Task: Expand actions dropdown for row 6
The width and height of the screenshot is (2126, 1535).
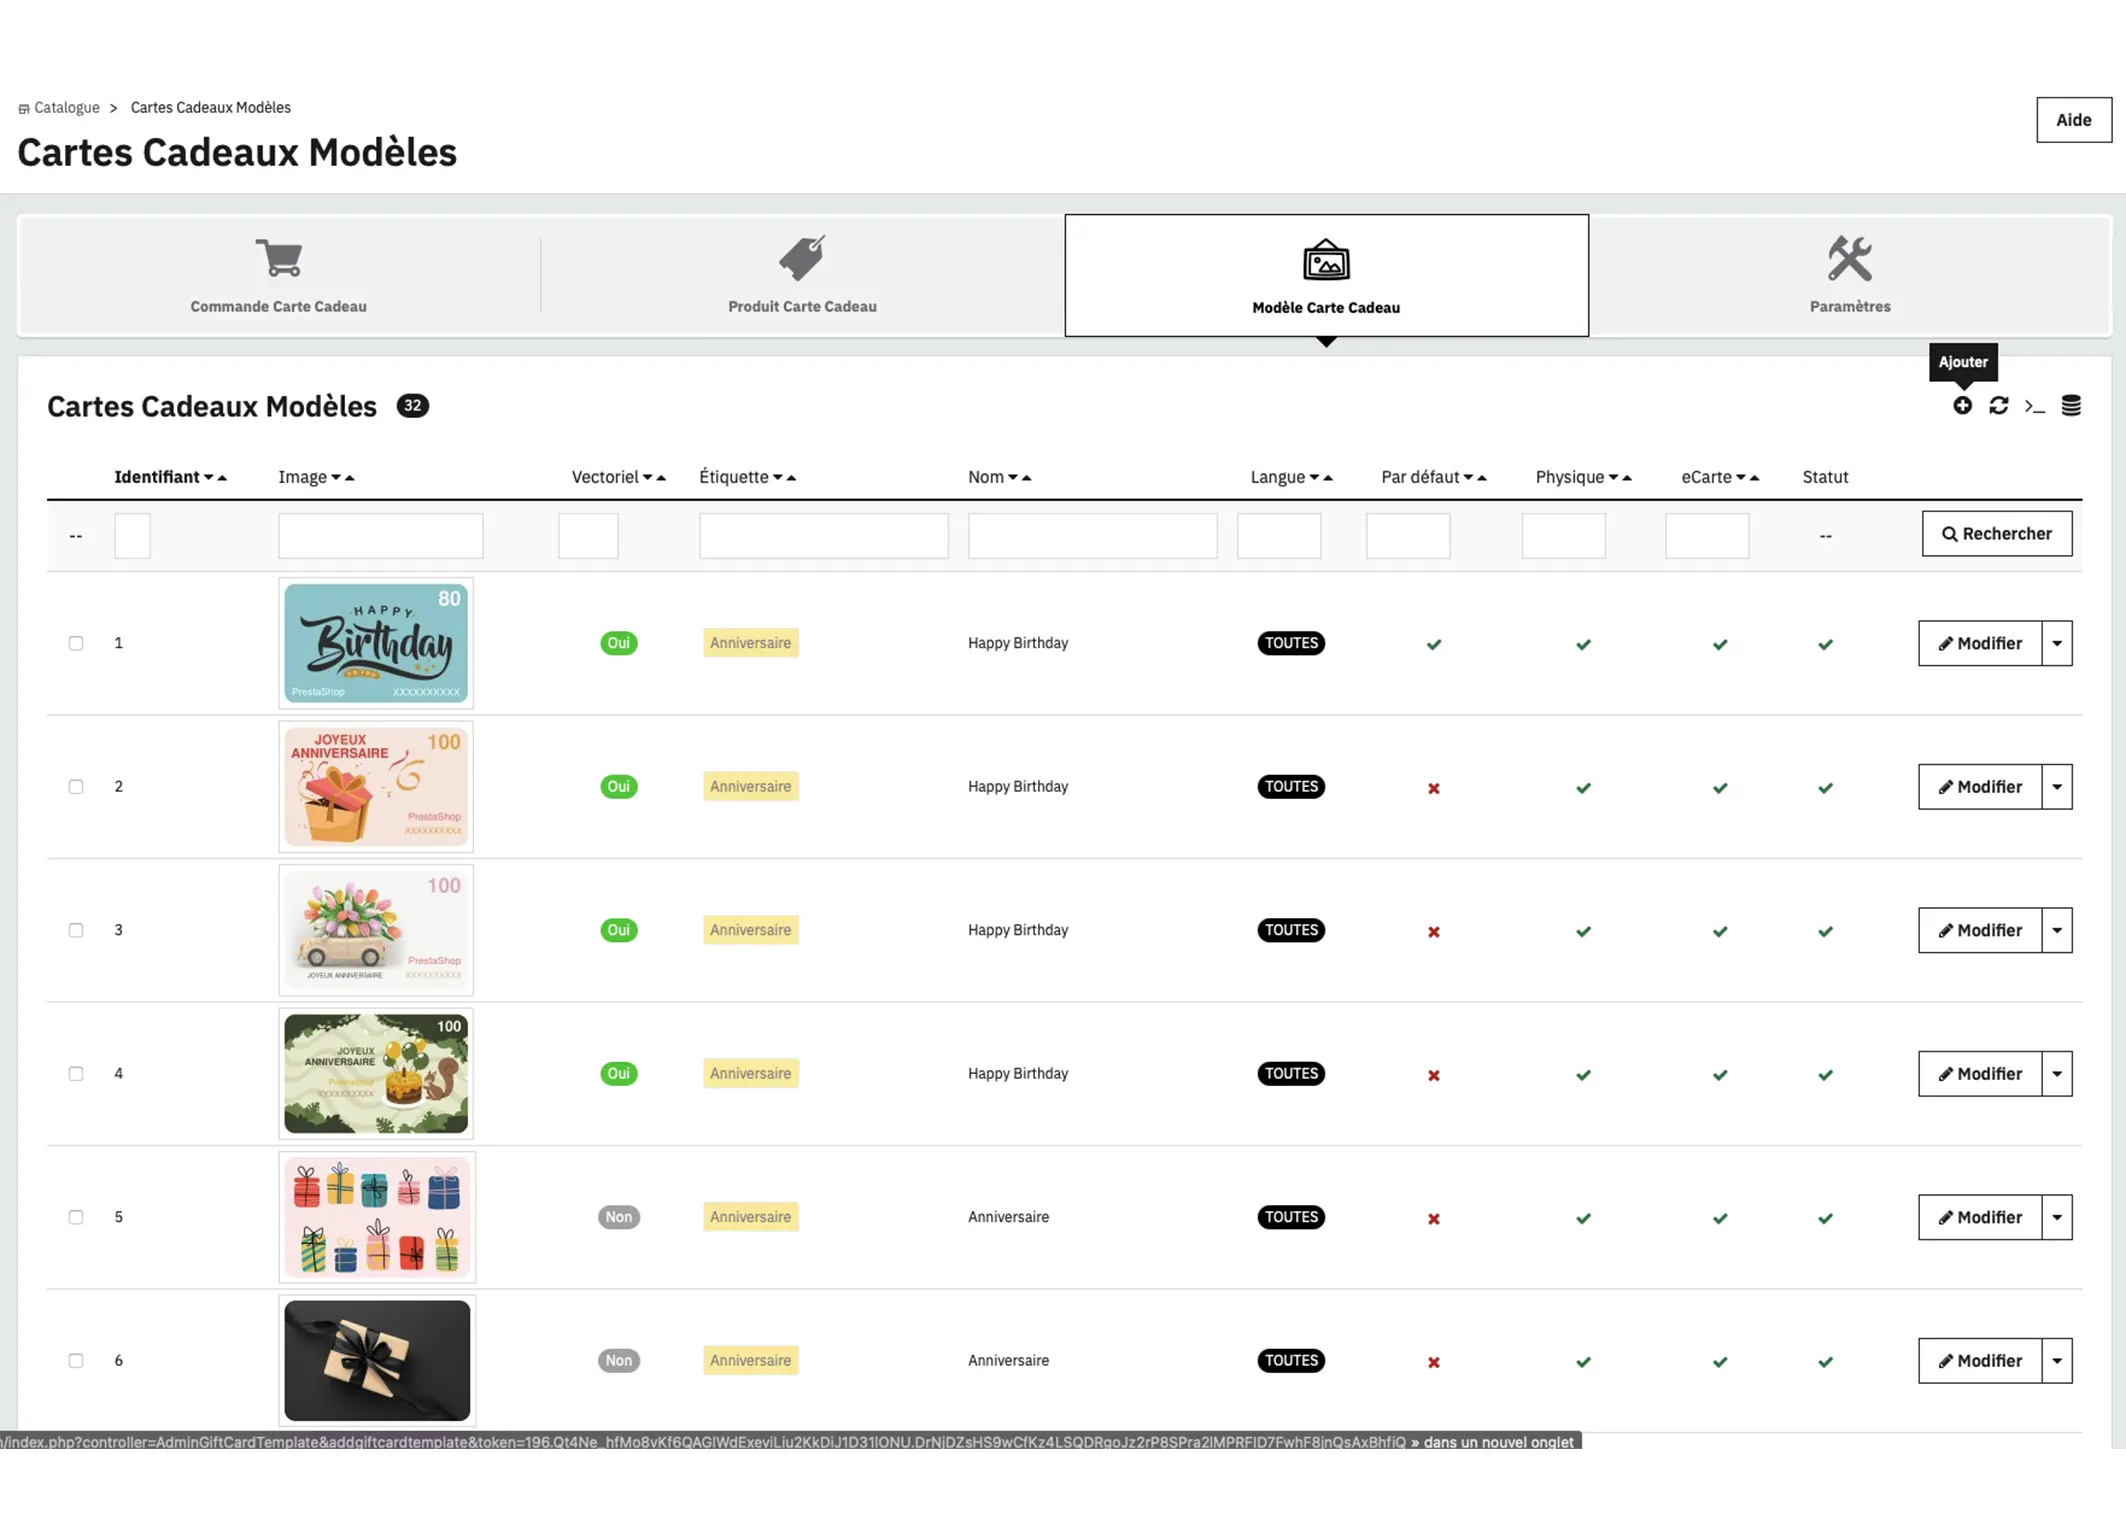Action: tap(2056, 1360)
